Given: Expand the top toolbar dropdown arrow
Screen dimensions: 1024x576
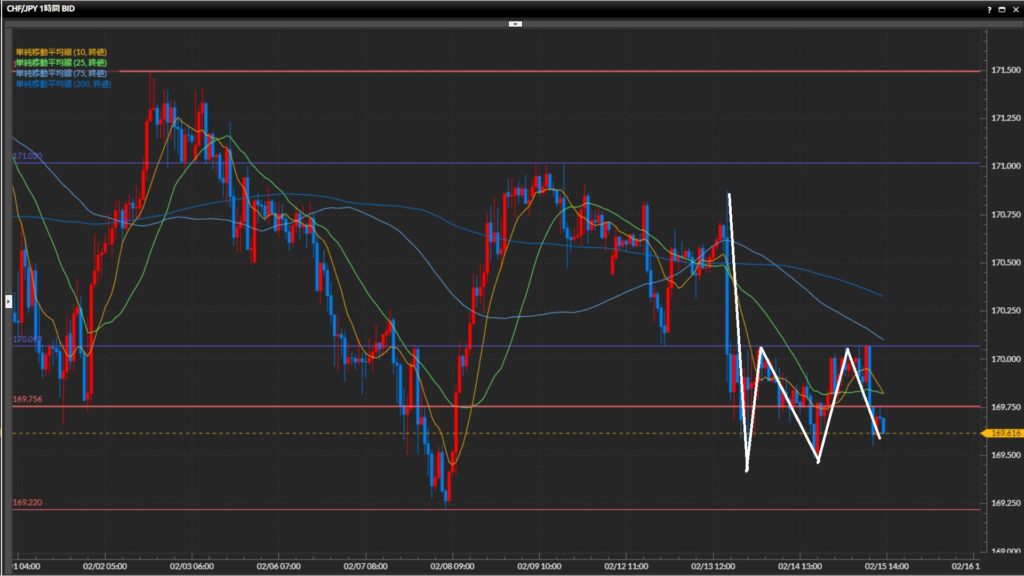Looking at the screenshot, I should pos(515,22).
